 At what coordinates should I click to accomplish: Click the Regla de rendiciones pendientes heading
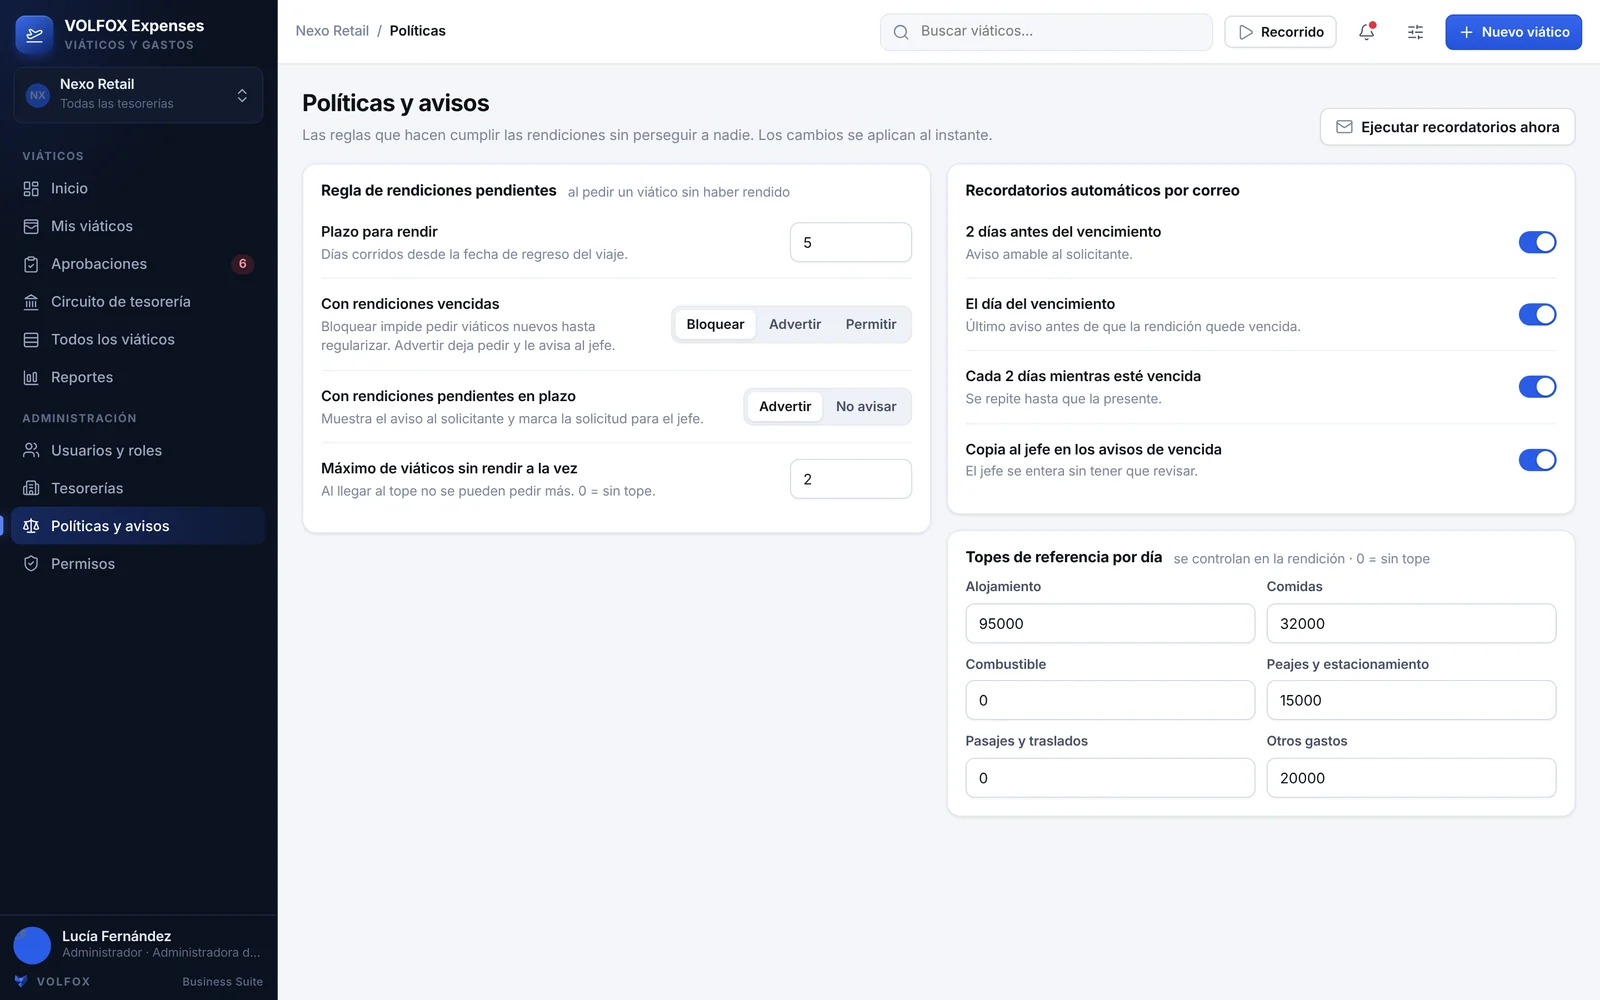click(438, 190)
